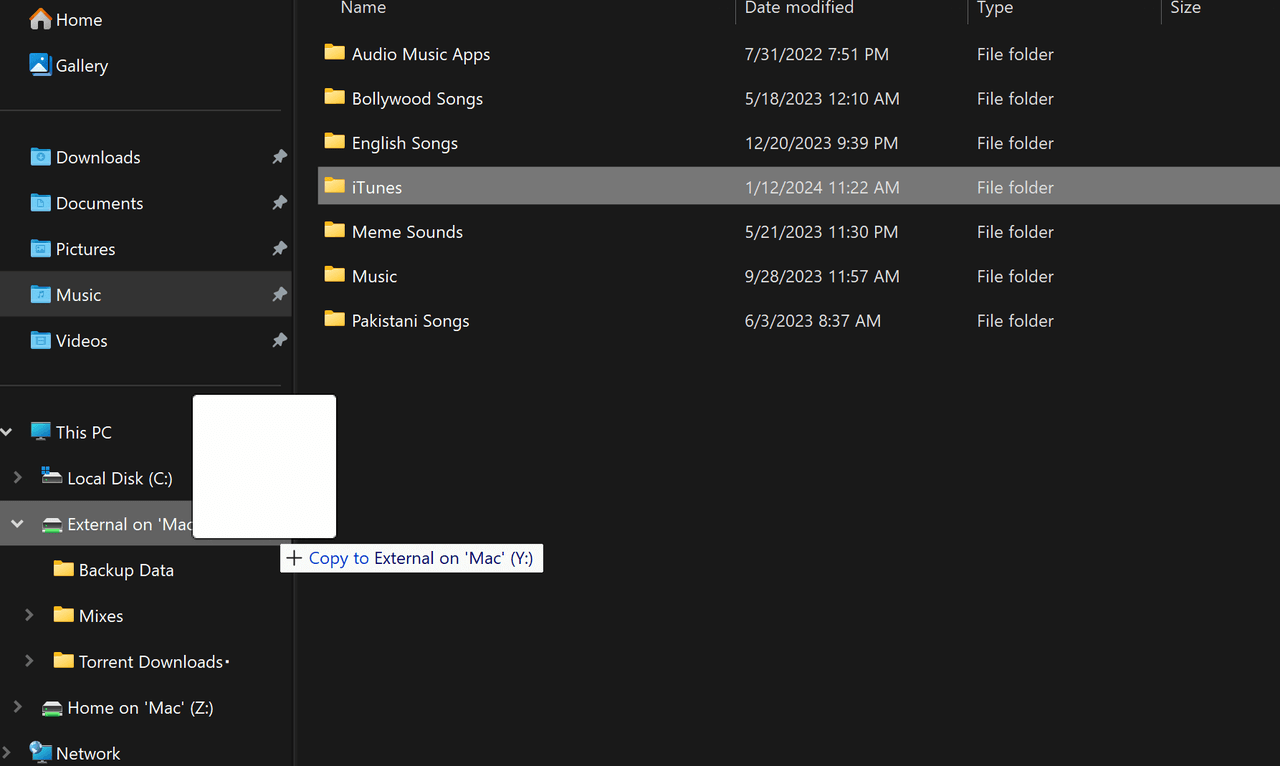1280x766 pixels.
Task: Collapse the This PC tree node
Action: (7, 432)
